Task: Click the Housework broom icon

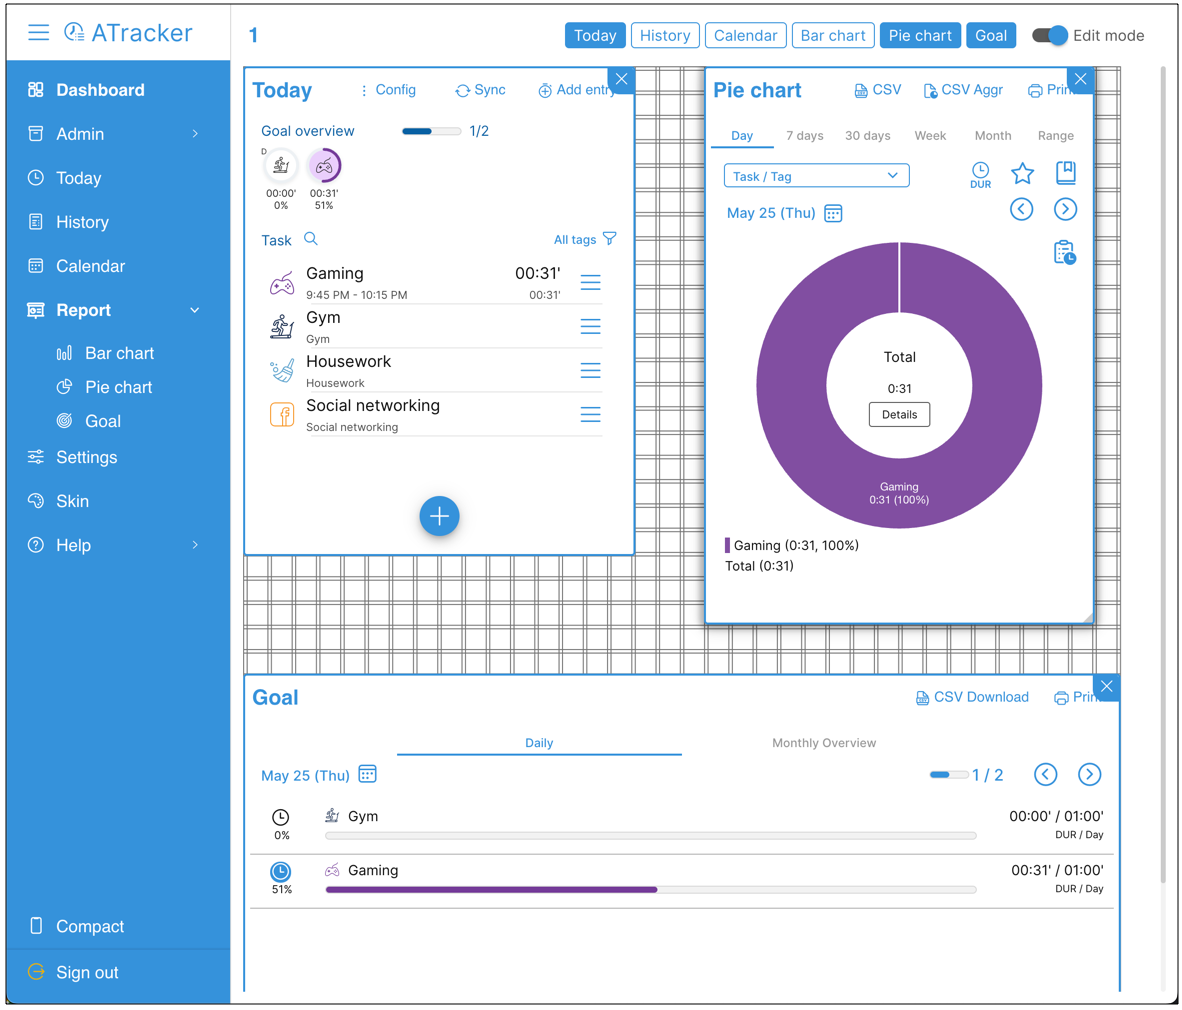Action: coord(283,371)
